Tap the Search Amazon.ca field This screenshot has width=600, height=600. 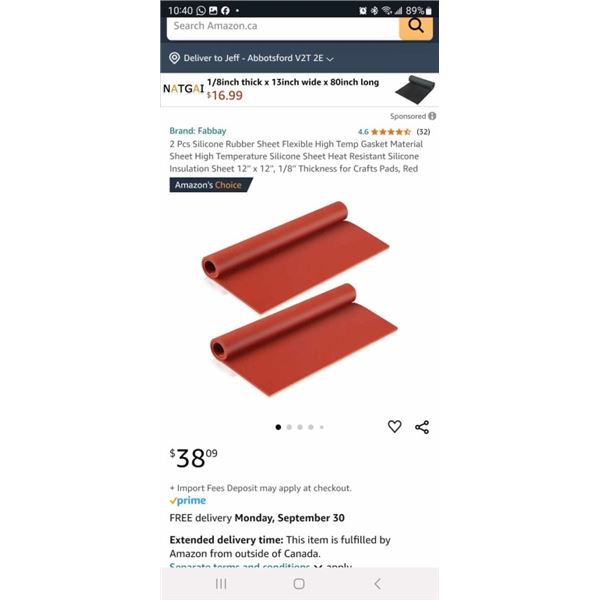tap(283, 28)
